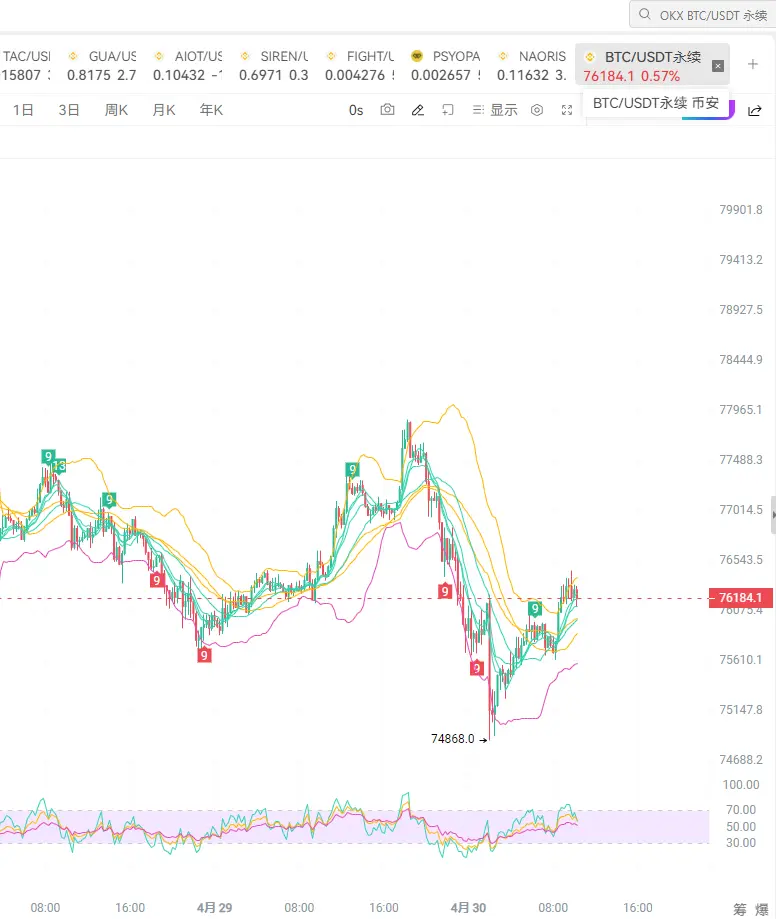Add a new ticker tab with plus

753,64
